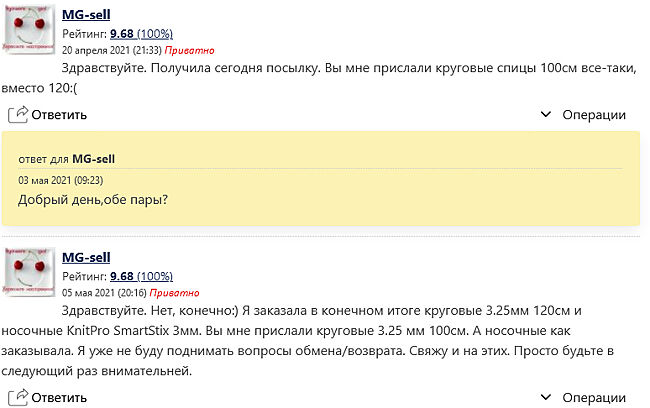
Task: Click the 03 мая 2021 reply timestamp
Action: point(60,180)
